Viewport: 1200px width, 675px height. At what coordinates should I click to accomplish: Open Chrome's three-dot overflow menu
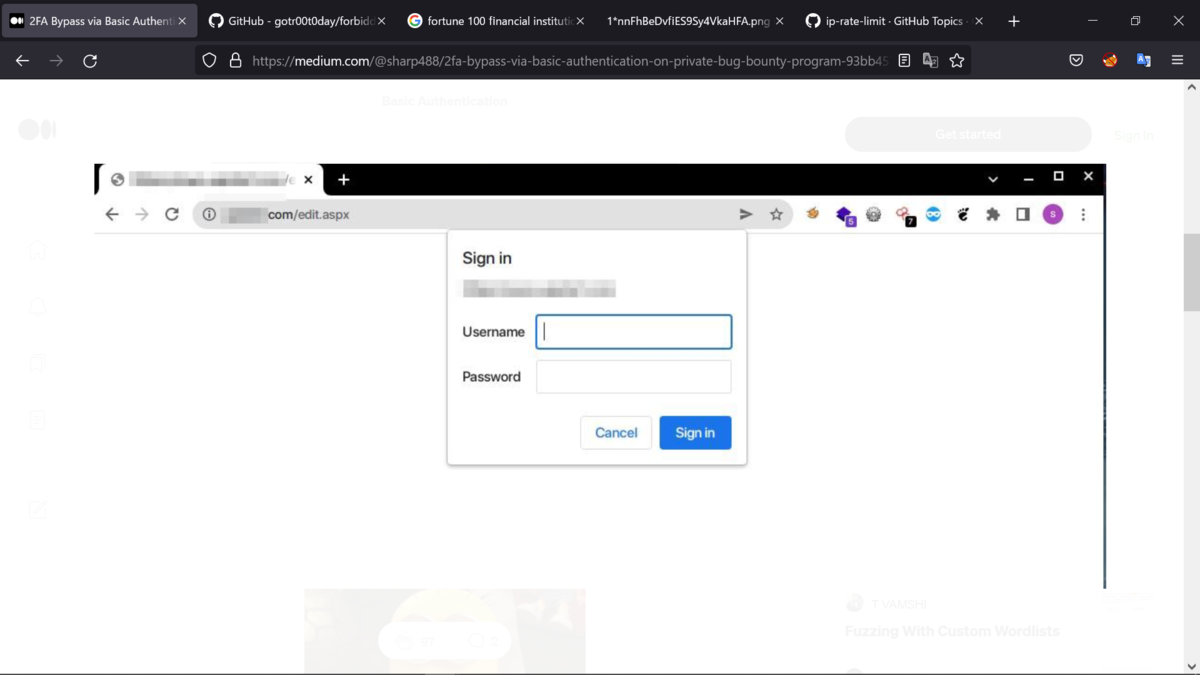[x=1083, y=214]
